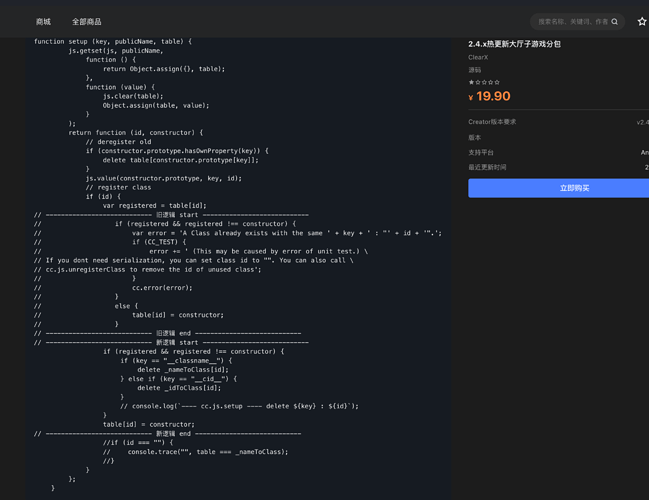Click the product title 2.4.x热更新大厅子游戏分包

[514, 44]
